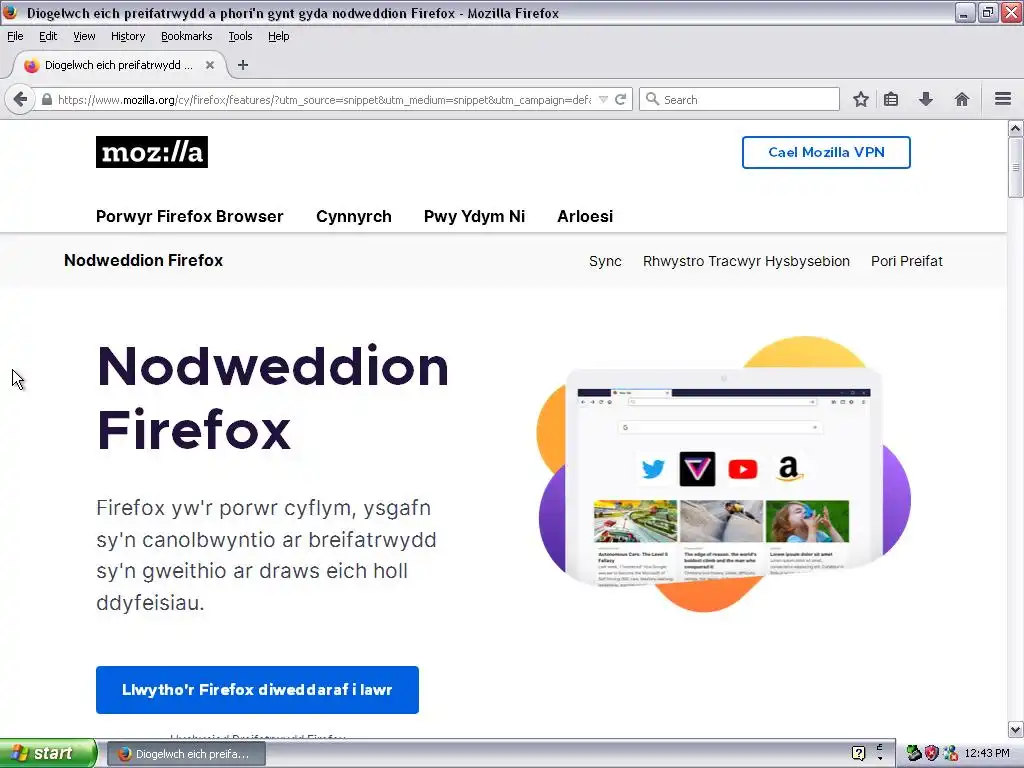Select the Firefox taskbar button

[x=186, y=754]
